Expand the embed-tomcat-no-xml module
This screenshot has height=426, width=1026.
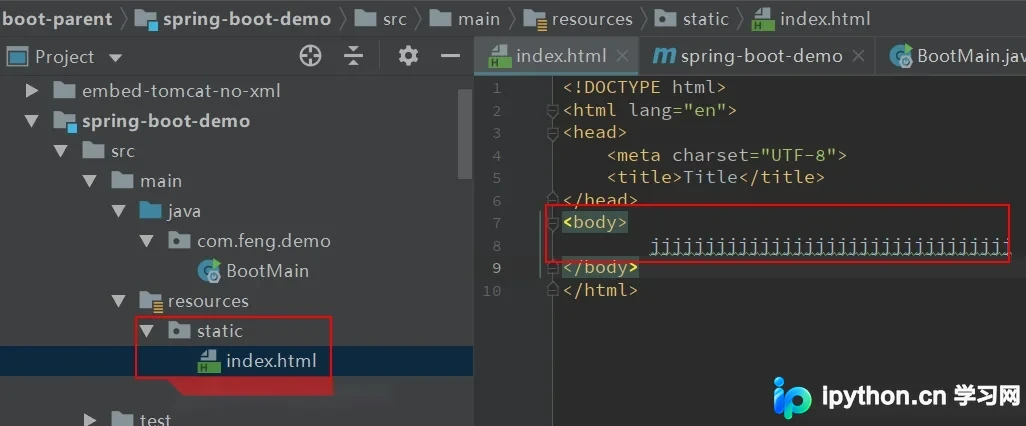pyautogui.click(x=31, y=91)
